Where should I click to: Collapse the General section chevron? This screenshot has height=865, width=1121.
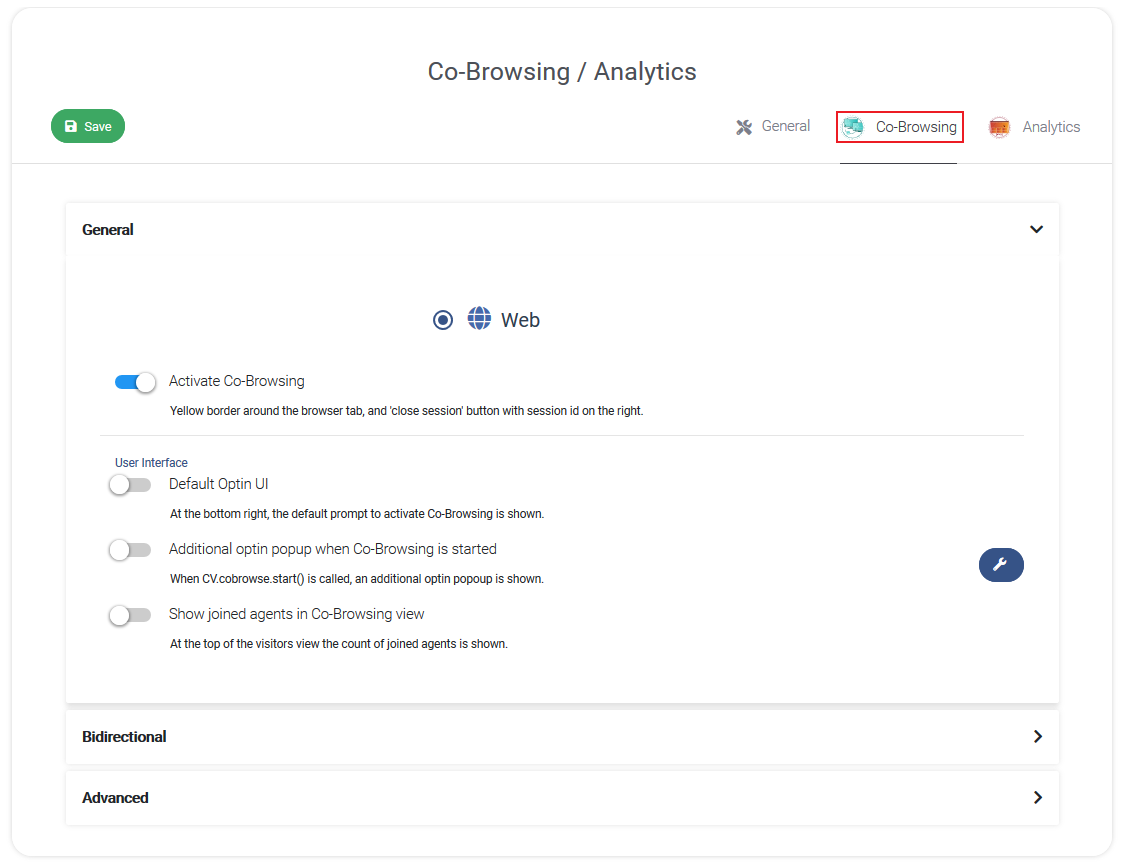tap(1036, 229)
